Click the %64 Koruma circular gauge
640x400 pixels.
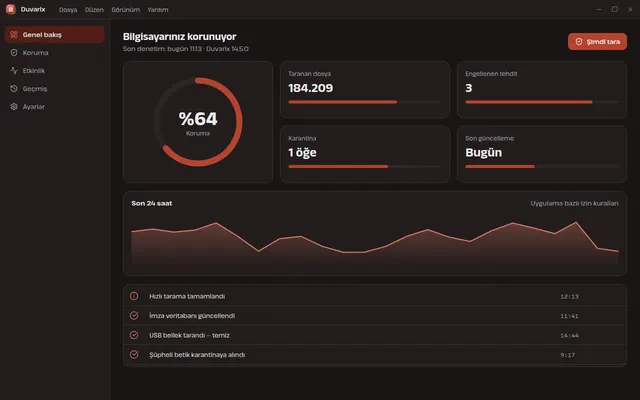(198, 122)
